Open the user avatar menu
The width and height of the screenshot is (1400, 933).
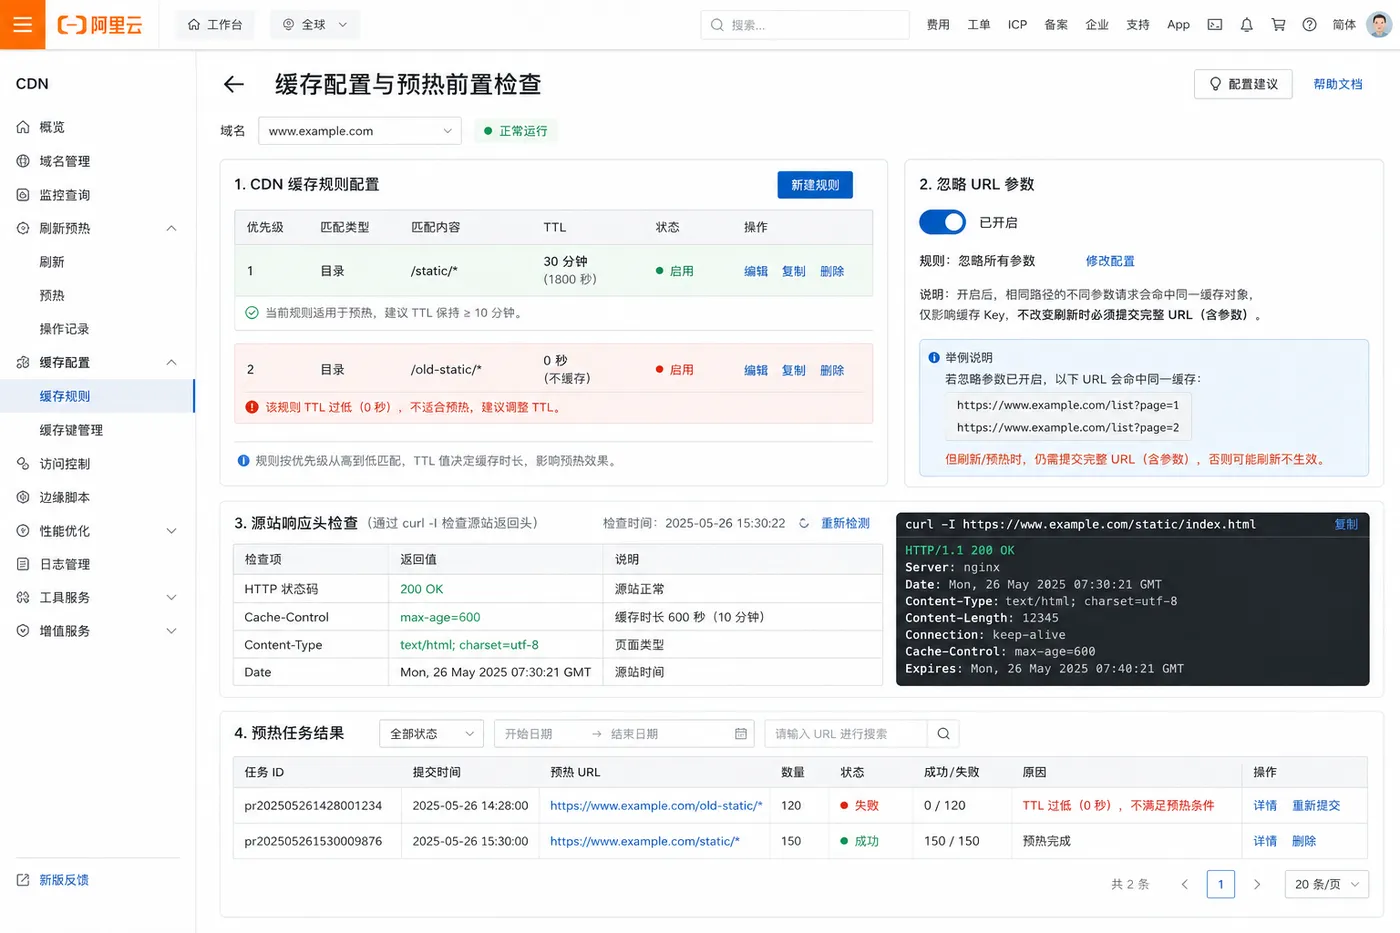click(x=1379, y=25)
